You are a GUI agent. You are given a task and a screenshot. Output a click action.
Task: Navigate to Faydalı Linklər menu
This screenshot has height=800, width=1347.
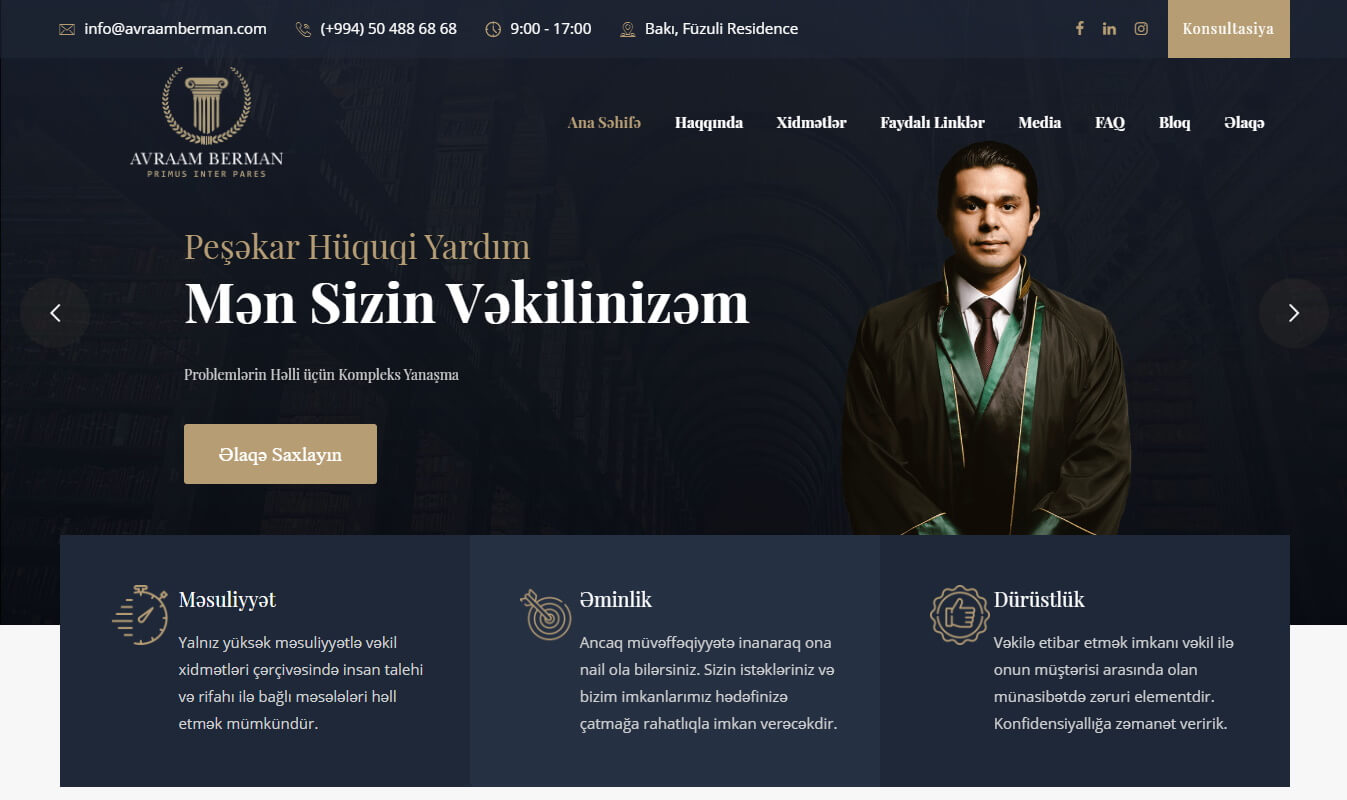[932, 123]
